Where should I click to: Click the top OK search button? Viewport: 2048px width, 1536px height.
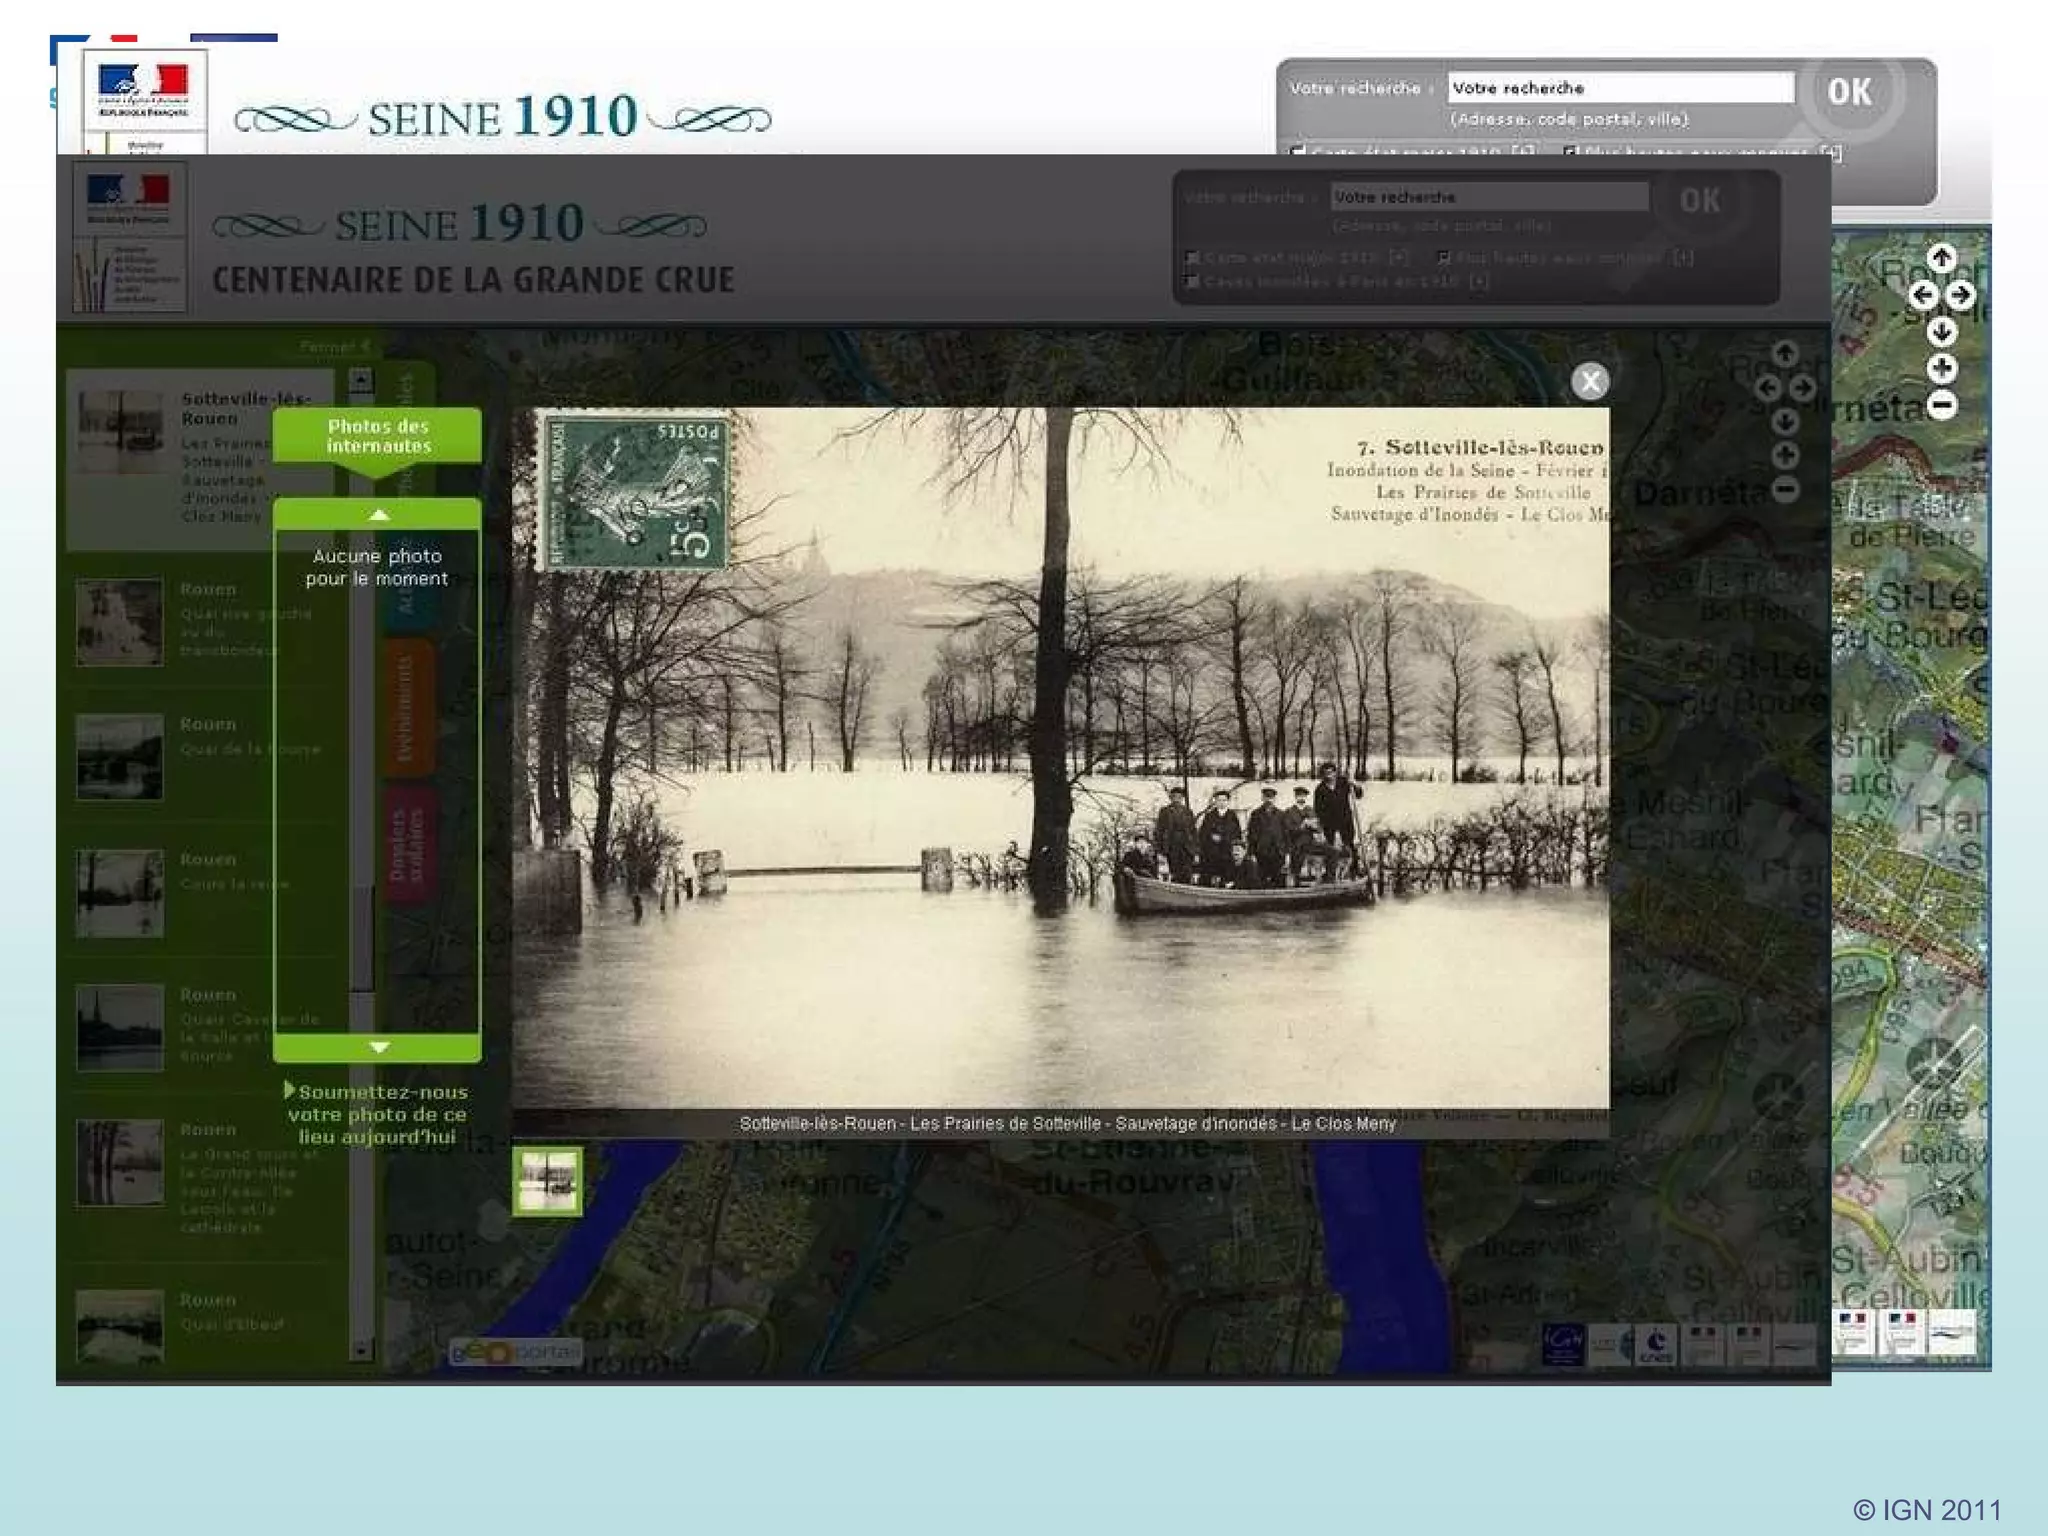(x=1849, y=92)
